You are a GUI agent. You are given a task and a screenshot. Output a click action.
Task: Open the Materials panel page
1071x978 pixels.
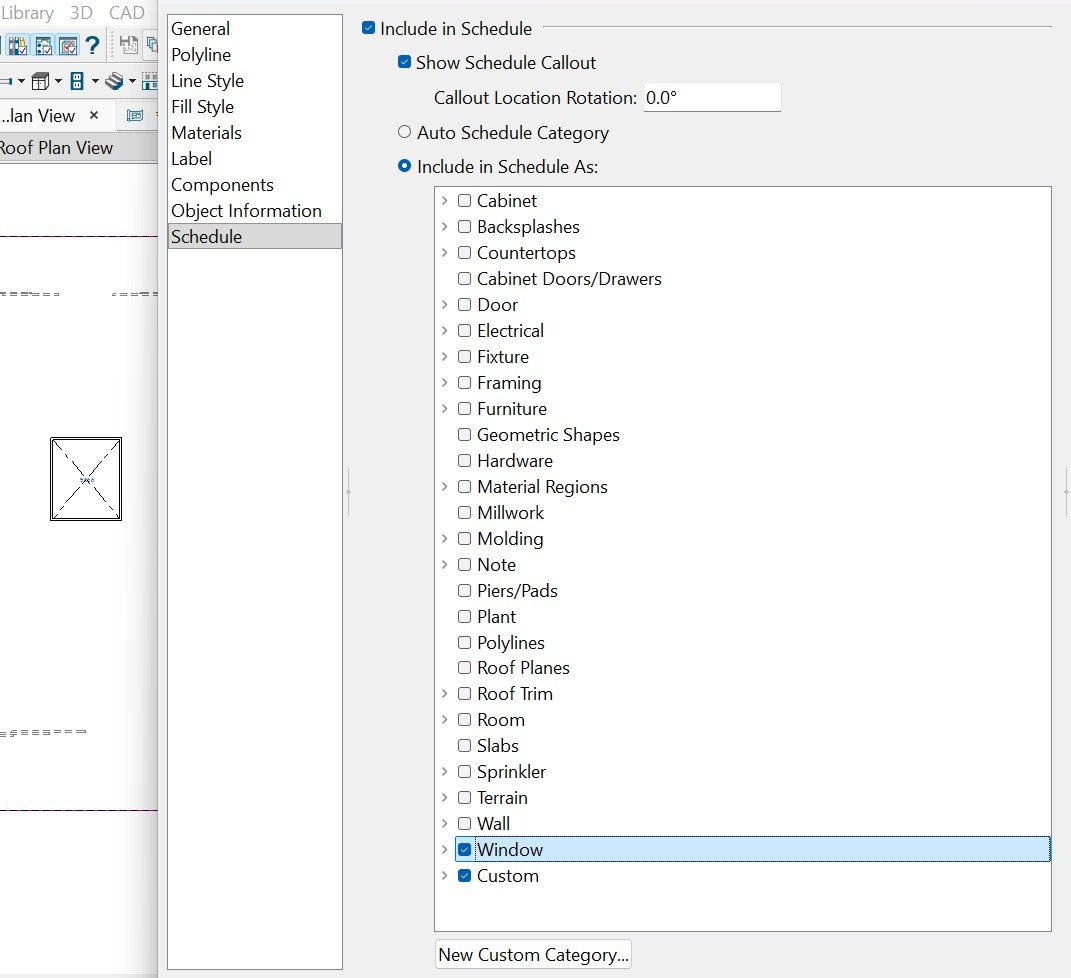pyautogui.click(x=206, y=133)
